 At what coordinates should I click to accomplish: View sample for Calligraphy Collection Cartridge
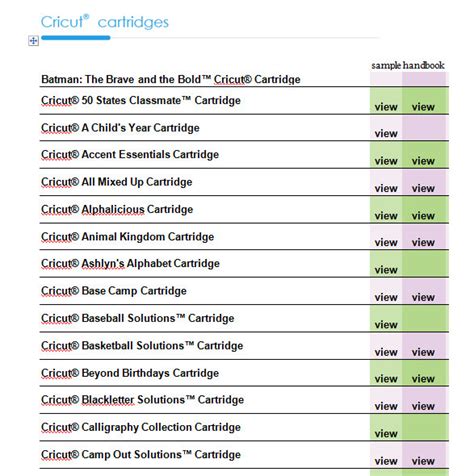click(x=386, y=433)
